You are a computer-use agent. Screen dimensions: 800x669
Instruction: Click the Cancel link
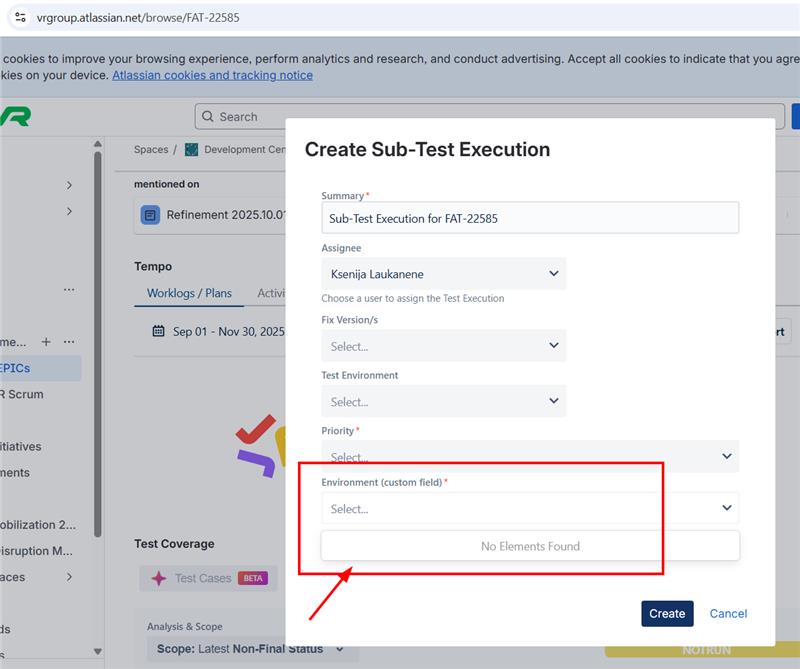point(728,614)
